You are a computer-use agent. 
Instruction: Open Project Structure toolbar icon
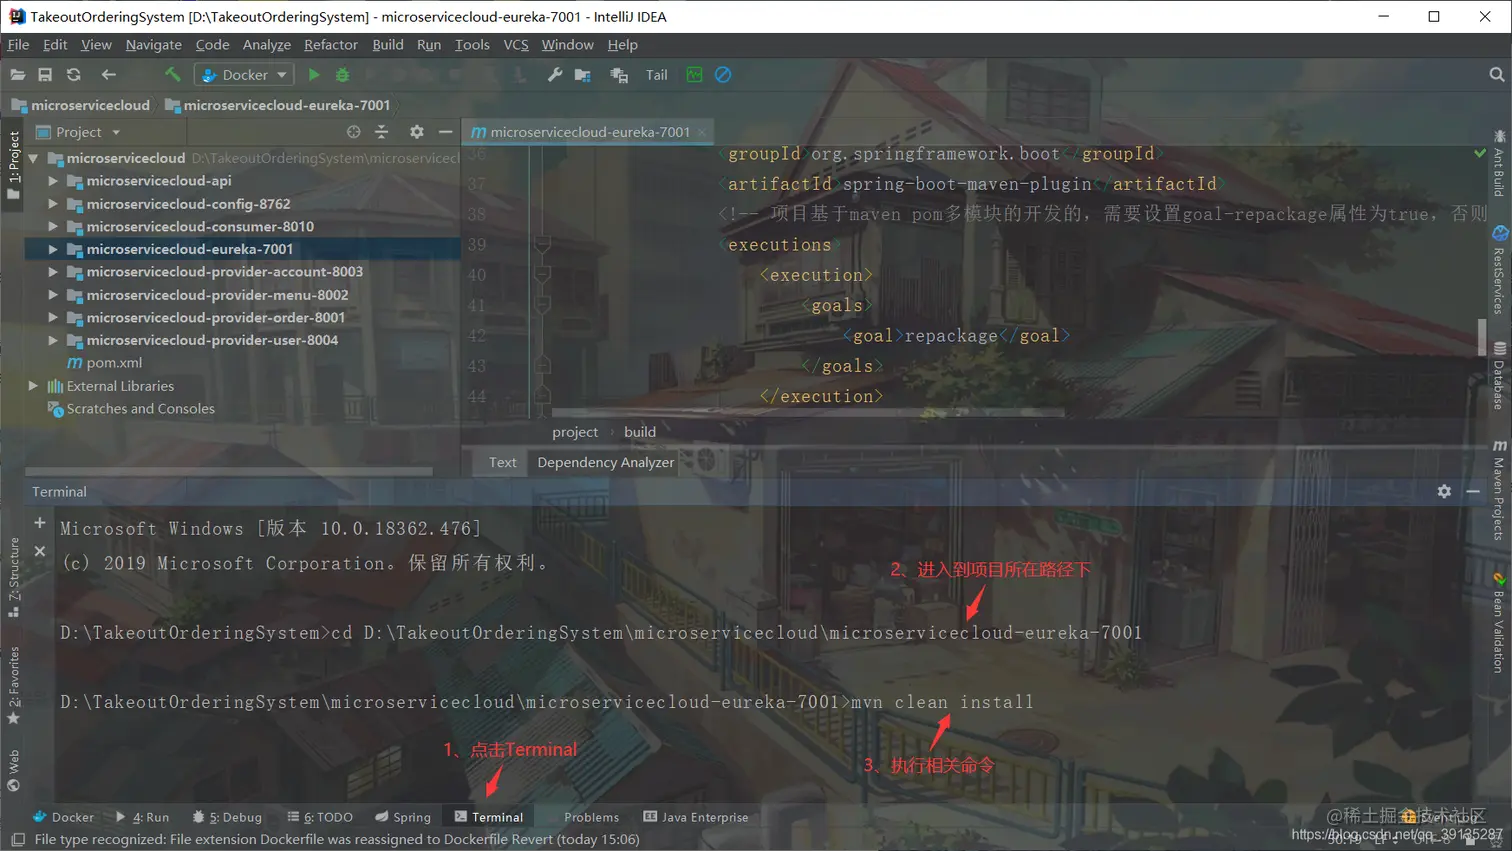point(583,75)
